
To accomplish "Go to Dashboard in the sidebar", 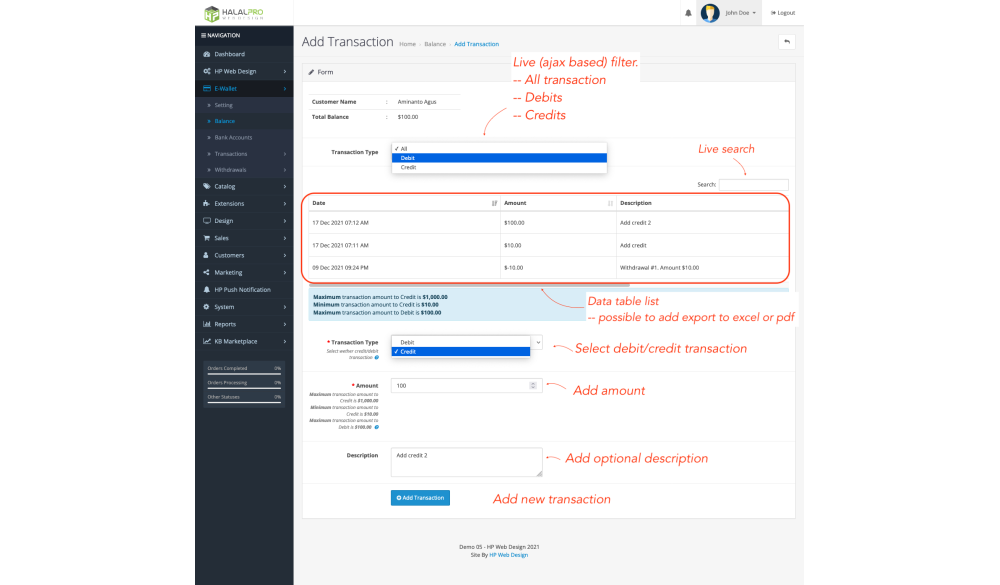I will [229, 54].
